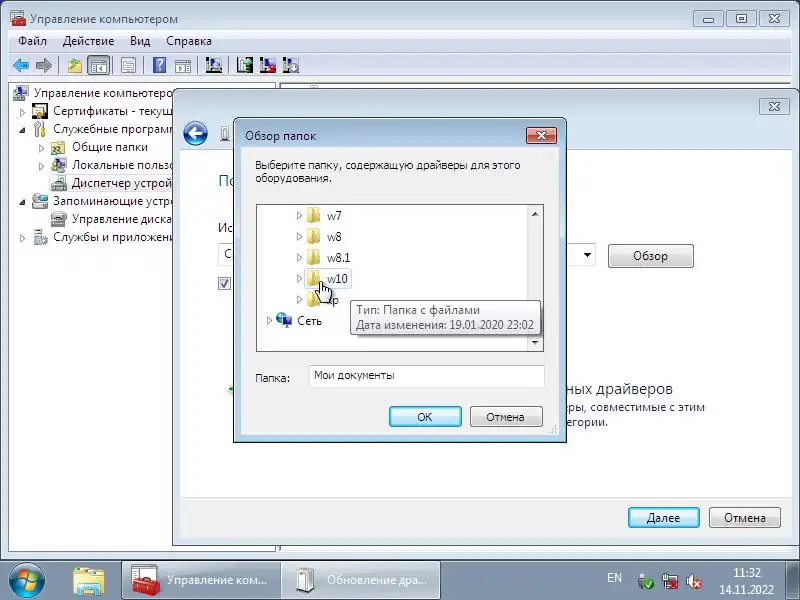Click the Uninstall device toolbar icon
The height and width of the screenshot is (600, 800).
[267, 65]
